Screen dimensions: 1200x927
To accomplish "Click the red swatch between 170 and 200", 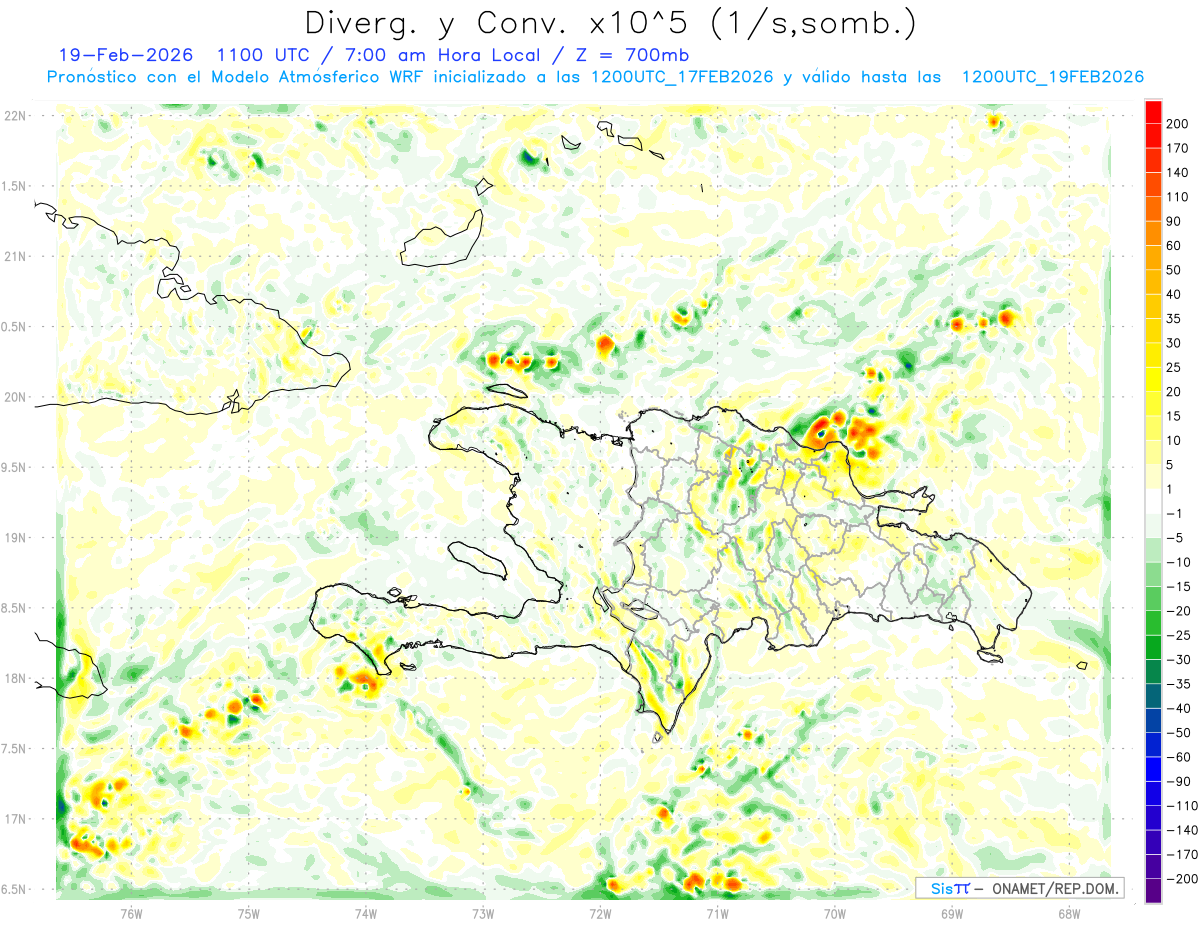I will (x=1153, y=136).
